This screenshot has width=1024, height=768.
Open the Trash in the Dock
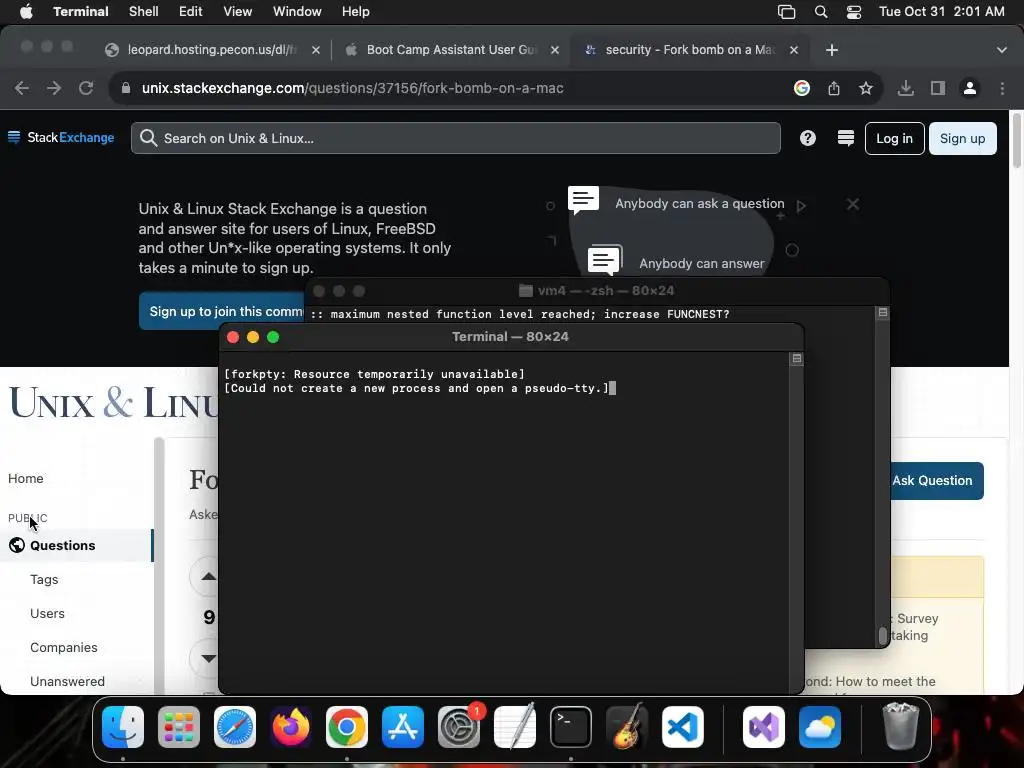(x=901, y=727)
